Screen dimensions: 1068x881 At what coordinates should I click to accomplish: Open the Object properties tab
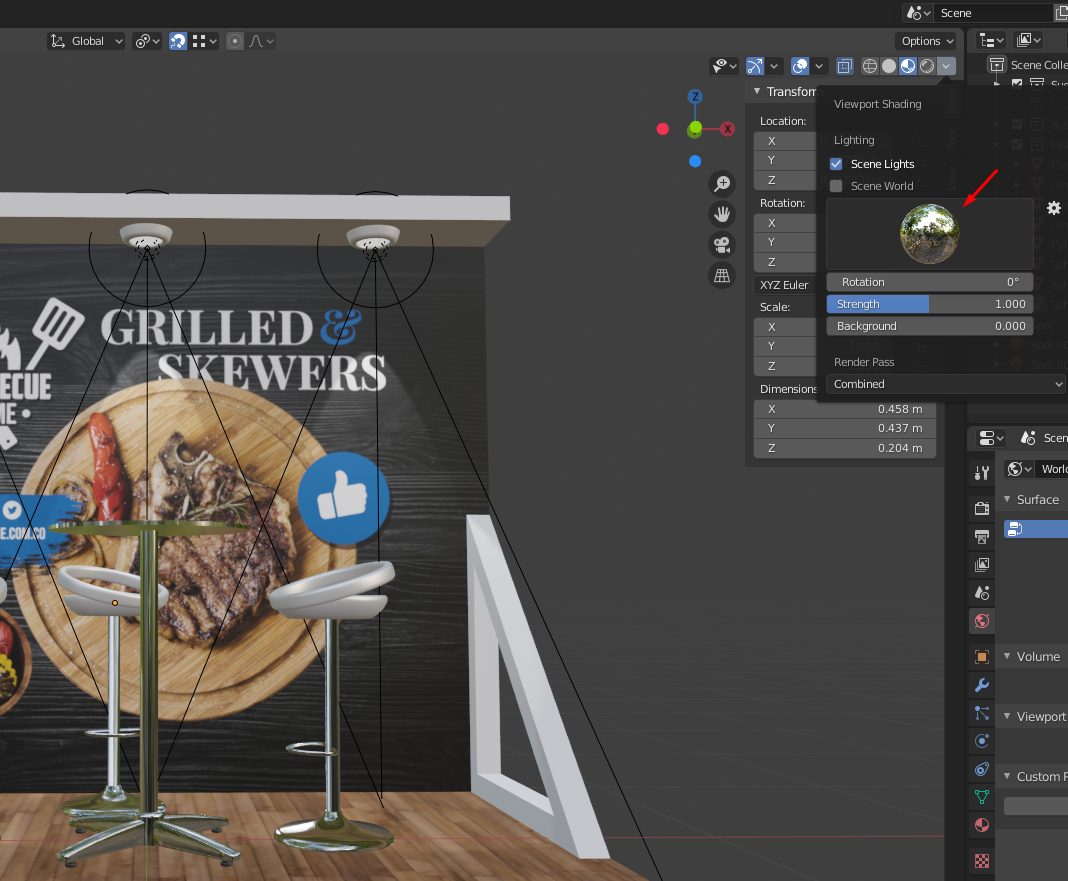[981, 657]
